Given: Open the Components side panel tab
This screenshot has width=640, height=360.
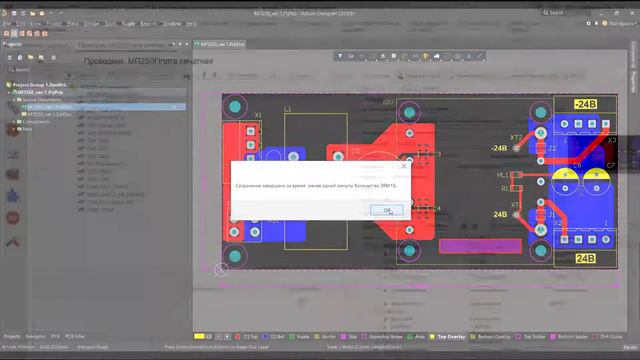Looking at the screenshot, I should pyautogui.click(x=633, y=54).
